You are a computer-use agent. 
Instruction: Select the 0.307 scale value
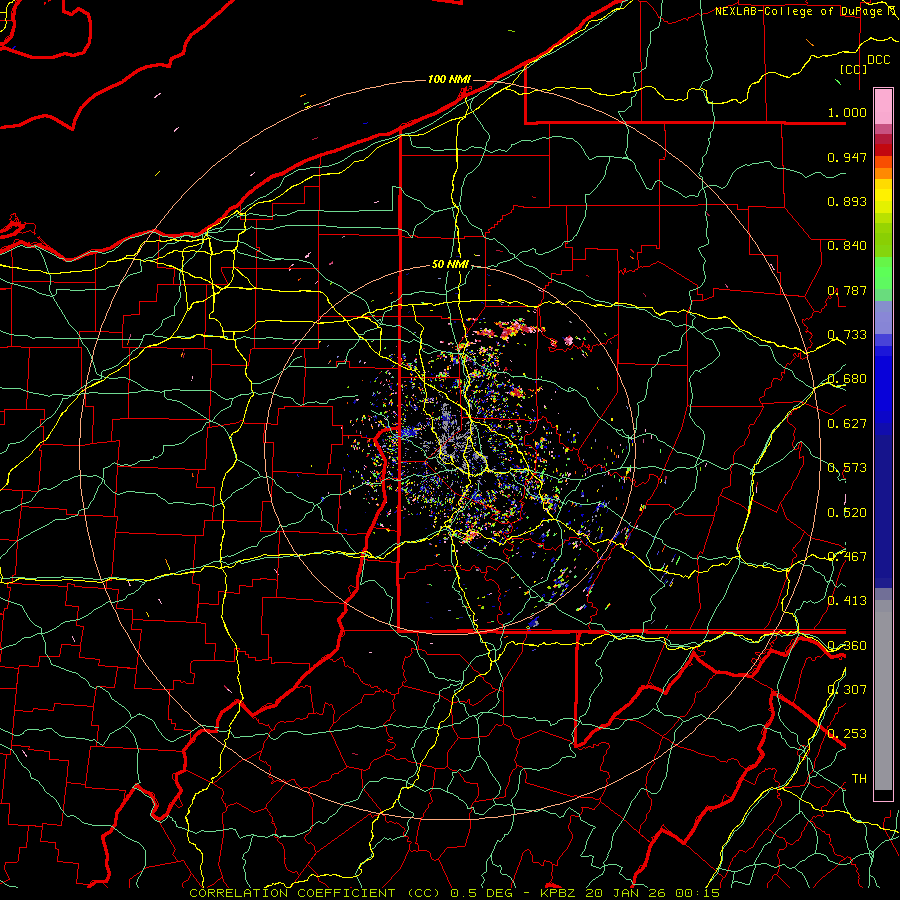(847, 689)
